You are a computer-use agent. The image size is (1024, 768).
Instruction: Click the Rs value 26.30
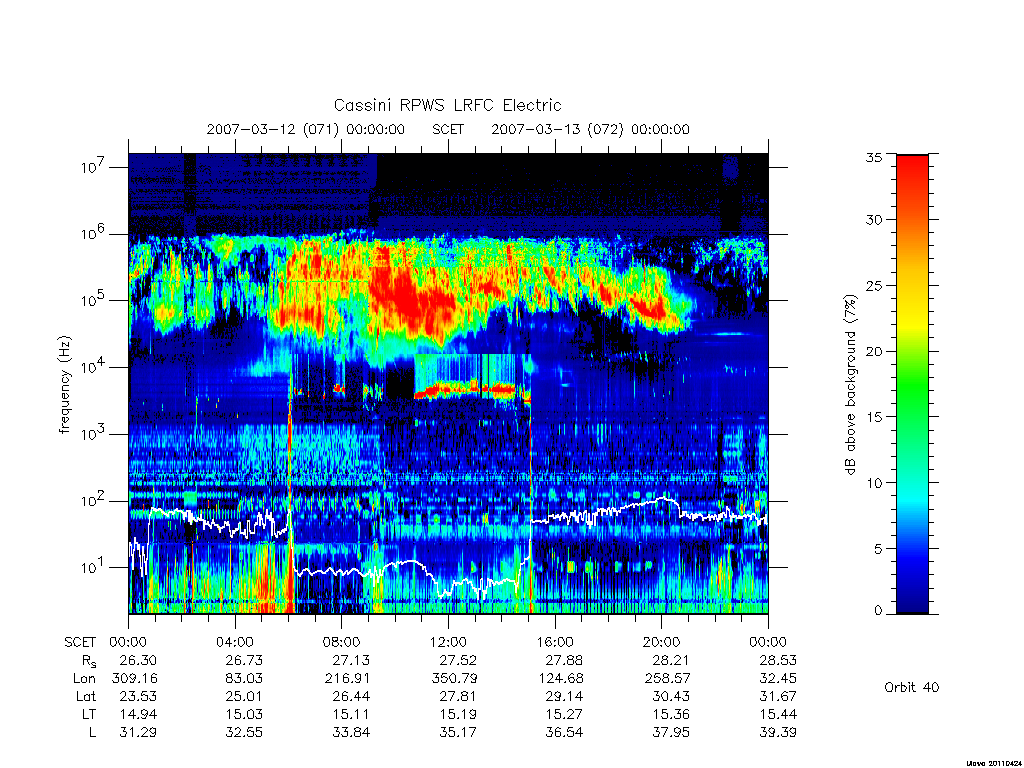tap(138, 660)
